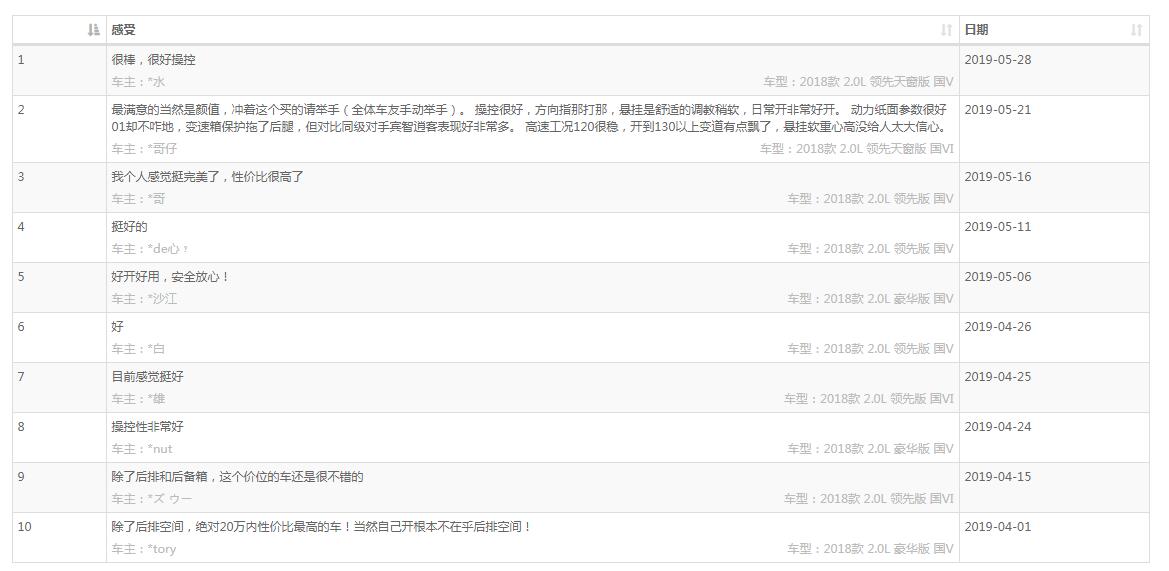The width and height of the screenshot is (1169, 571).
Task: Click date 2019-05-21
Action: click(x=998, y=110)
